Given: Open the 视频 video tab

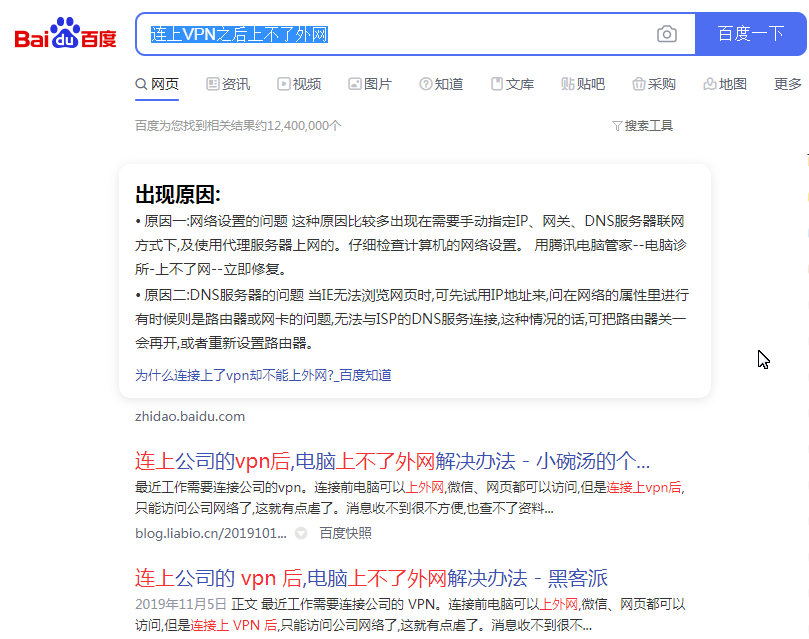Looking at the screenshot, I should 299,84.
